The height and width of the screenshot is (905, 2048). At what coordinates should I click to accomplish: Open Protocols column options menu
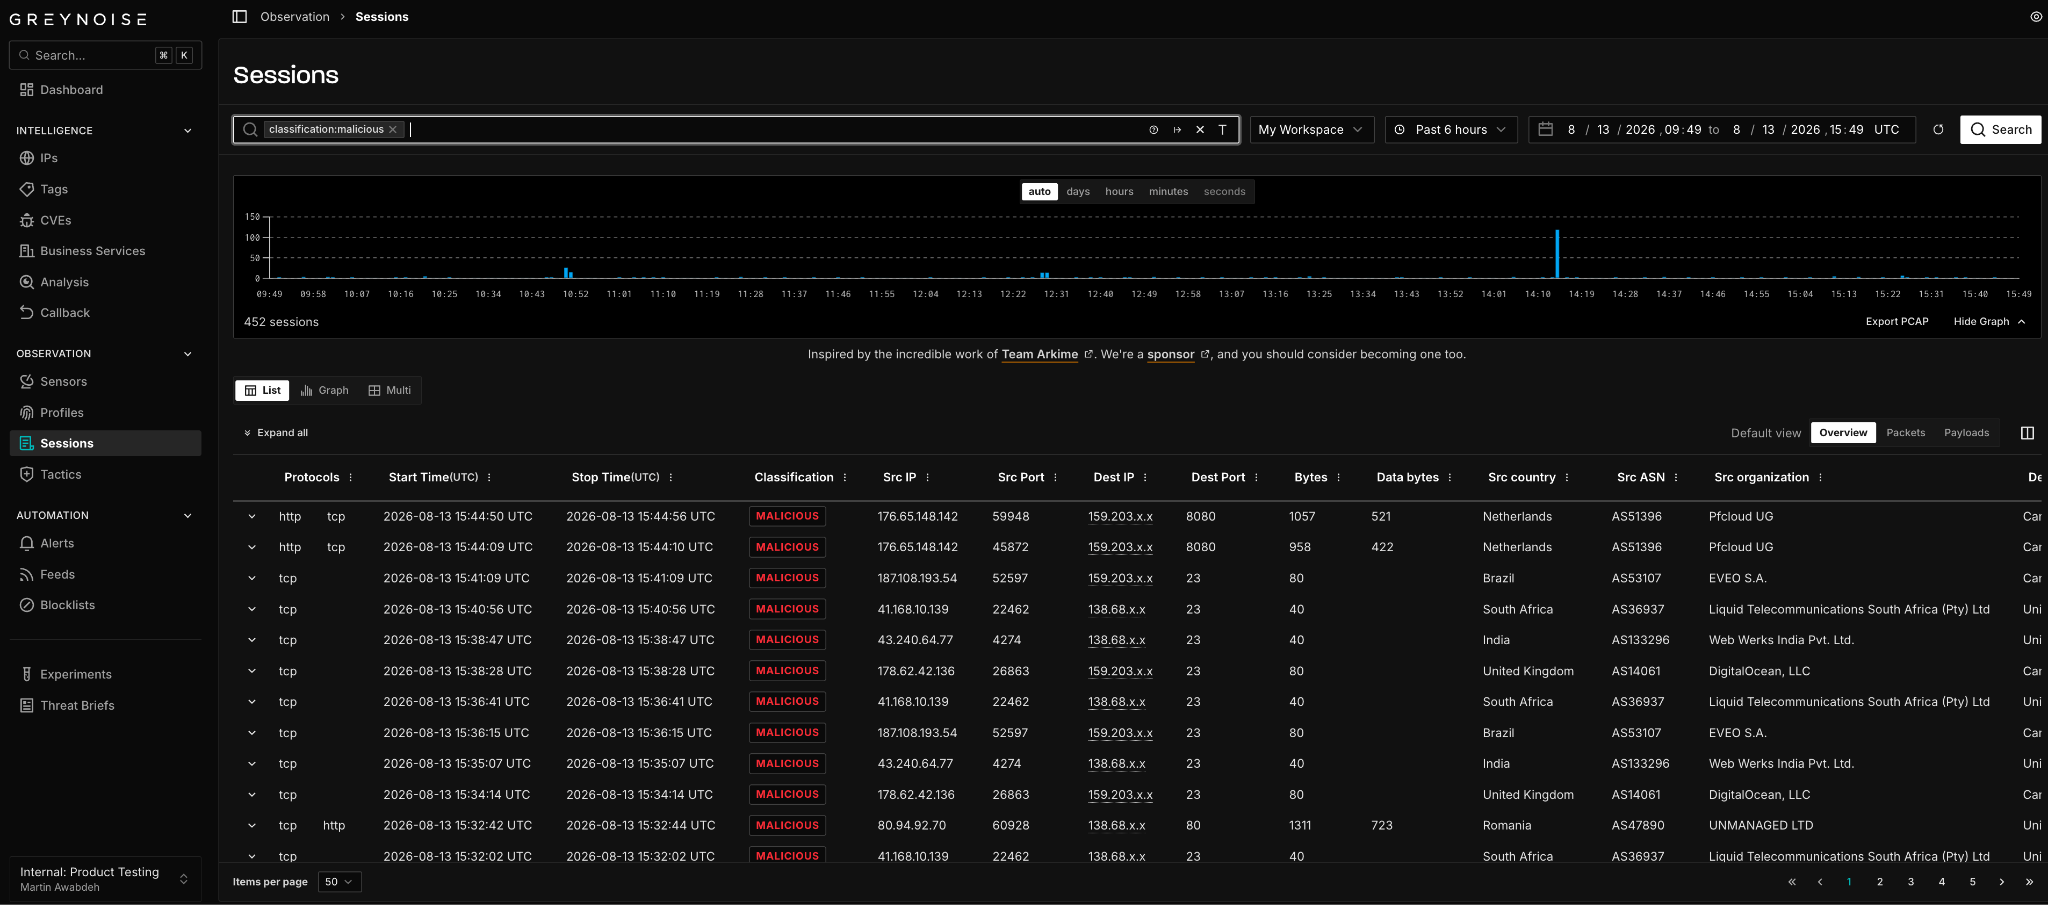pos(351,478)
